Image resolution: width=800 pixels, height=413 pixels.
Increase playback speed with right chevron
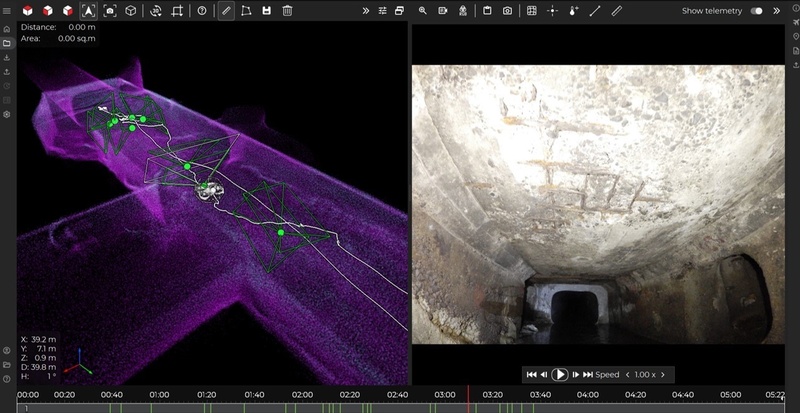[x=662, y=374]
